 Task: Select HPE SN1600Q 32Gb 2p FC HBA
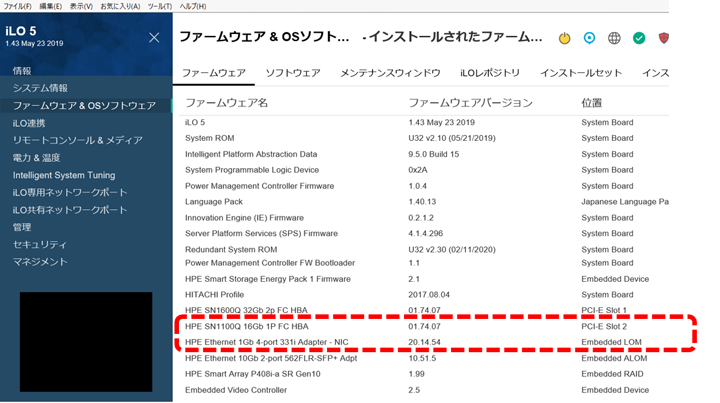pyautogui.click(x=246, y=310)
